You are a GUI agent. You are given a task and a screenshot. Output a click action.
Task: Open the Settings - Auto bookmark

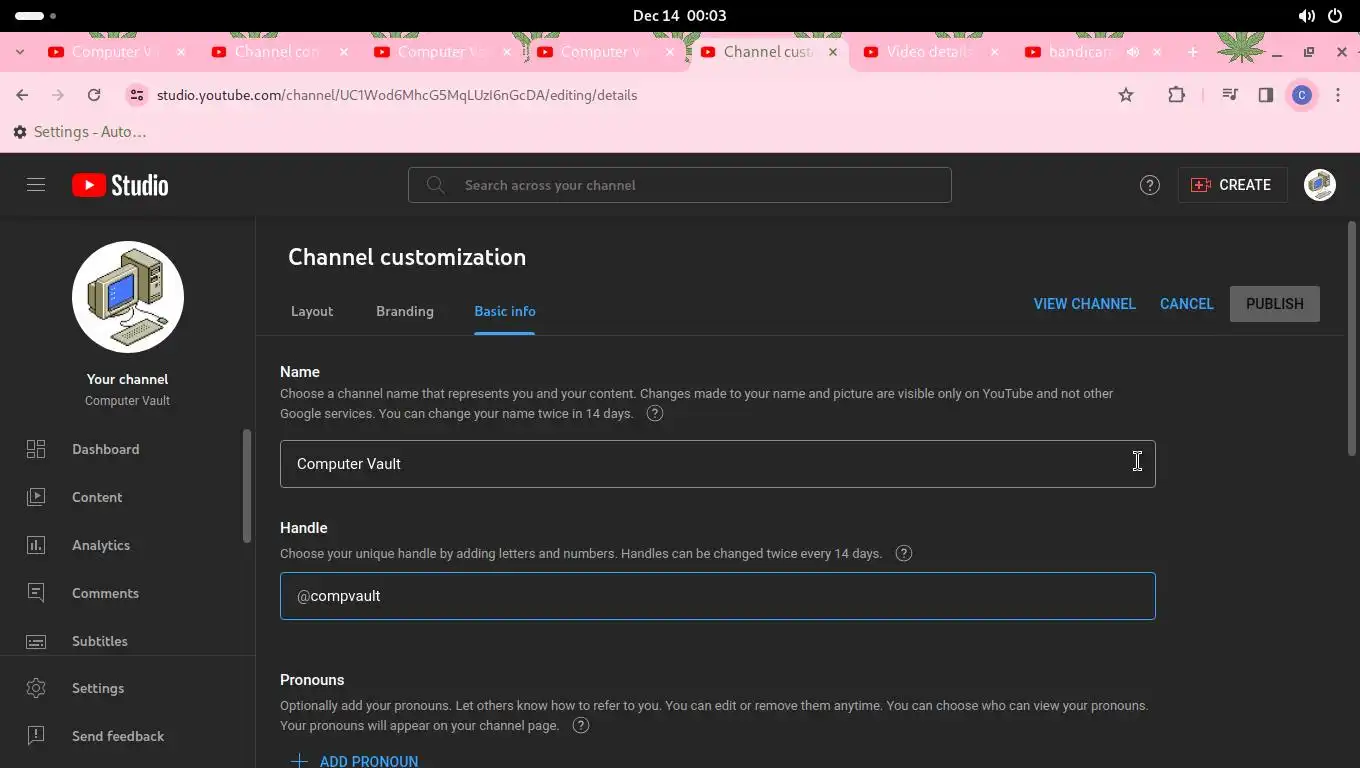(80, 132)
